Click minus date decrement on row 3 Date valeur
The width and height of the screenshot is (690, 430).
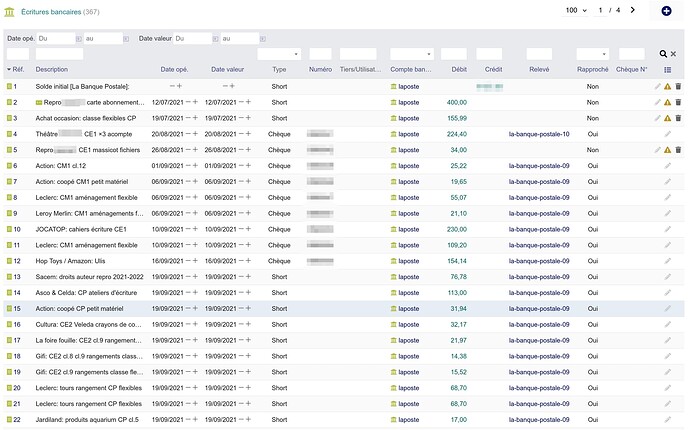pyautogui.click(x=241, y=118)
